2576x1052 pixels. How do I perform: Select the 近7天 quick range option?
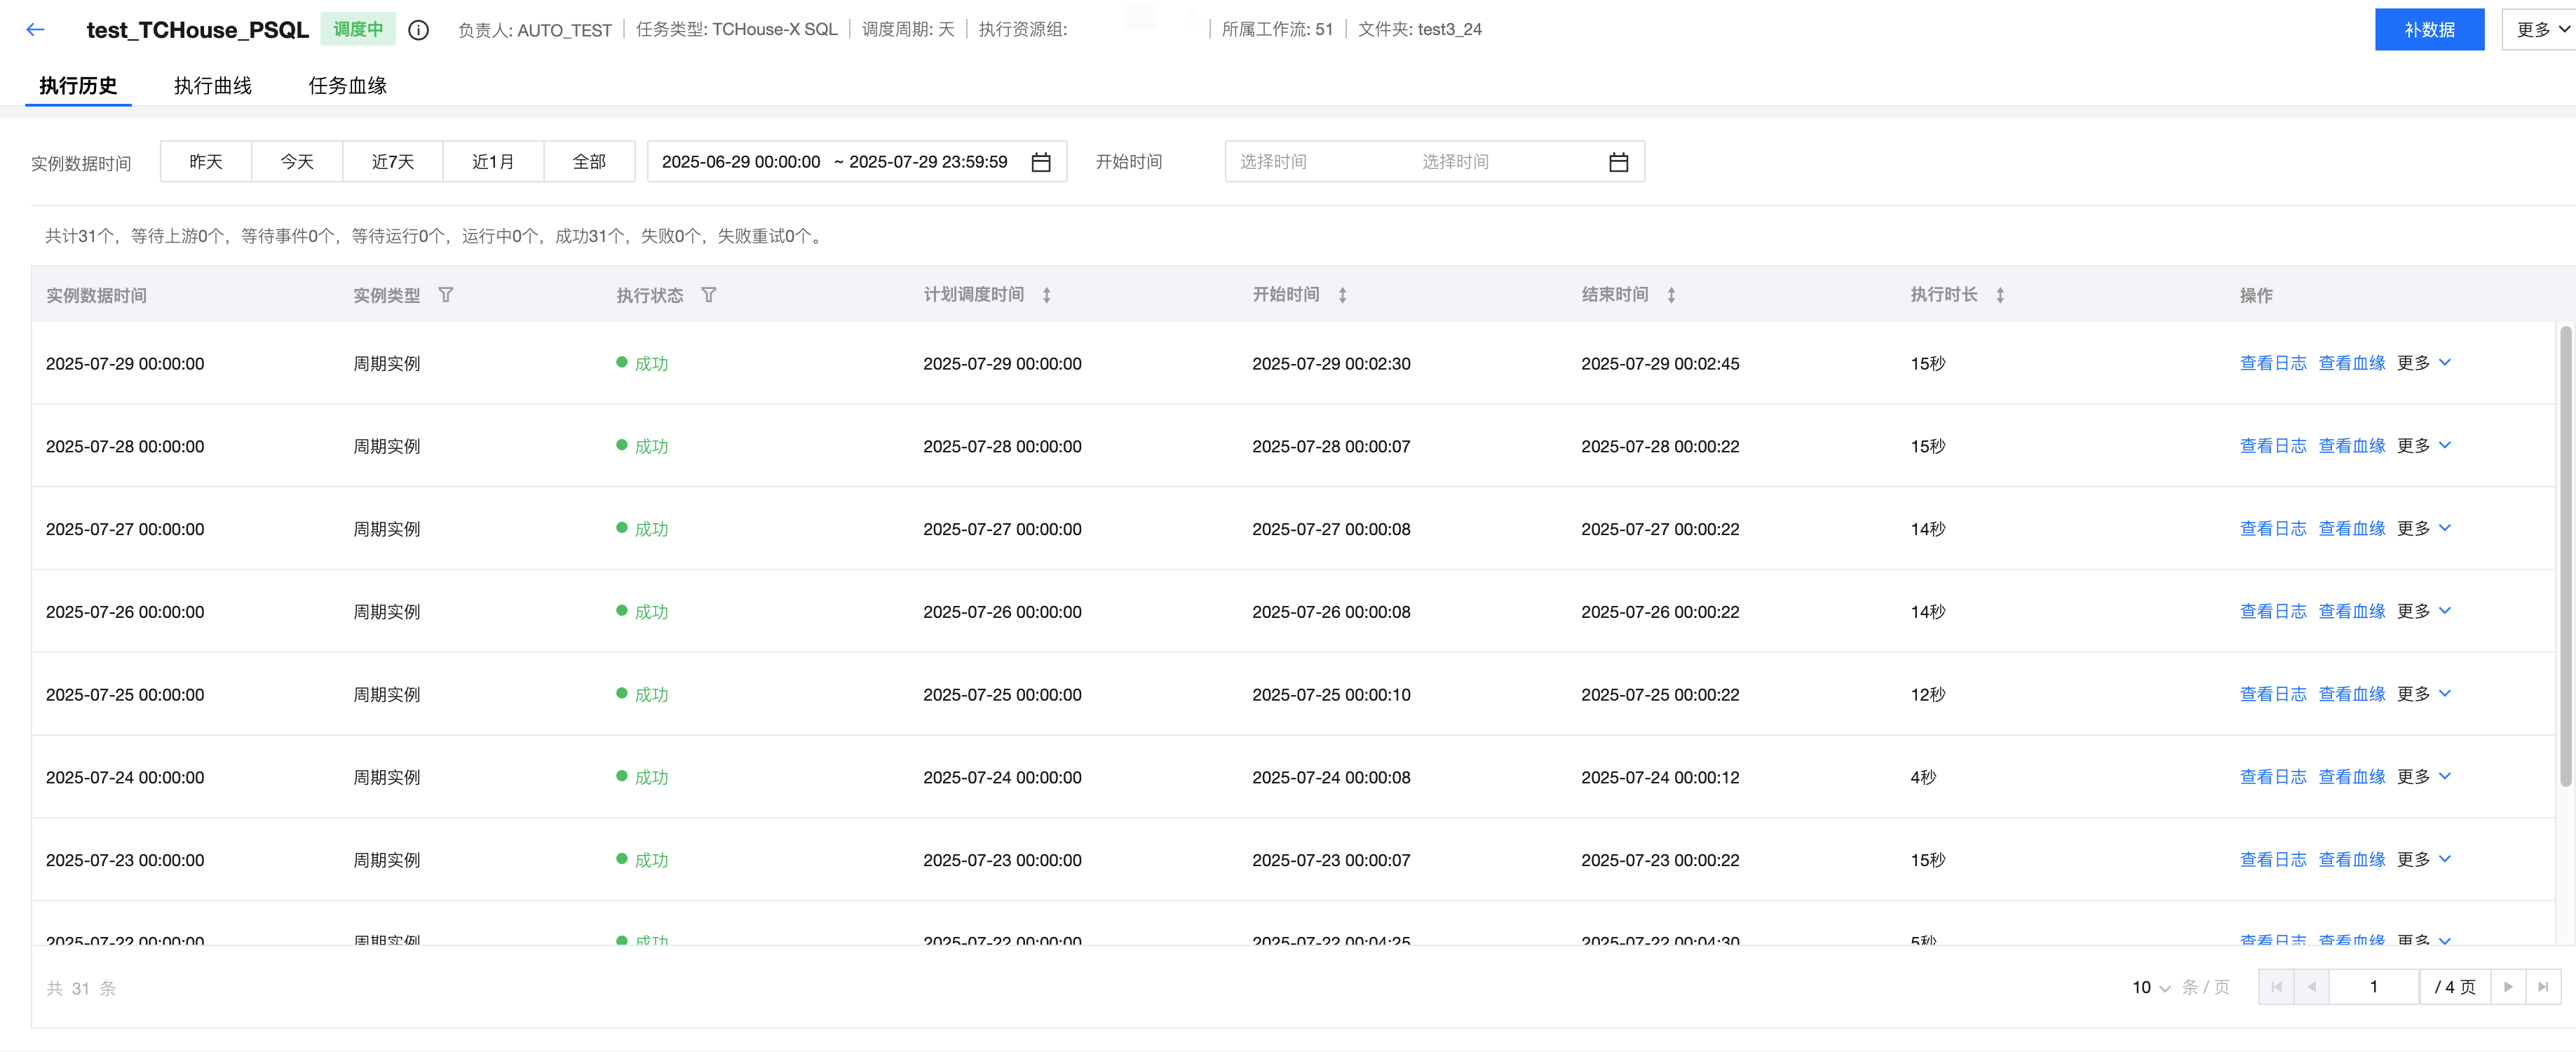coord(392,162)
